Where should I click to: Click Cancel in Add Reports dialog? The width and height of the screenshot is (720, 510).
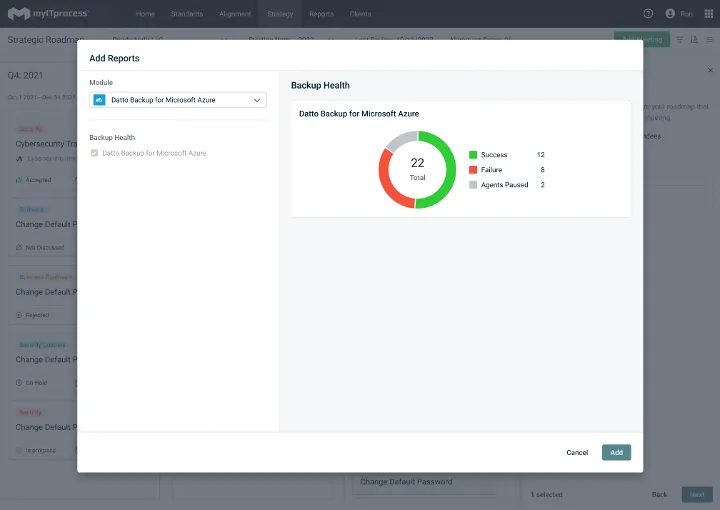(x=577, y=452)
